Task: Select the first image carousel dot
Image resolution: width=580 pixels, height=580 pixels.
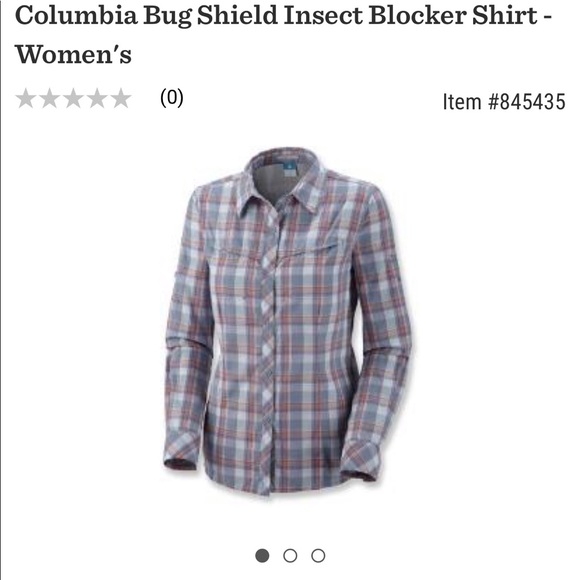Action: pos(262,556)
